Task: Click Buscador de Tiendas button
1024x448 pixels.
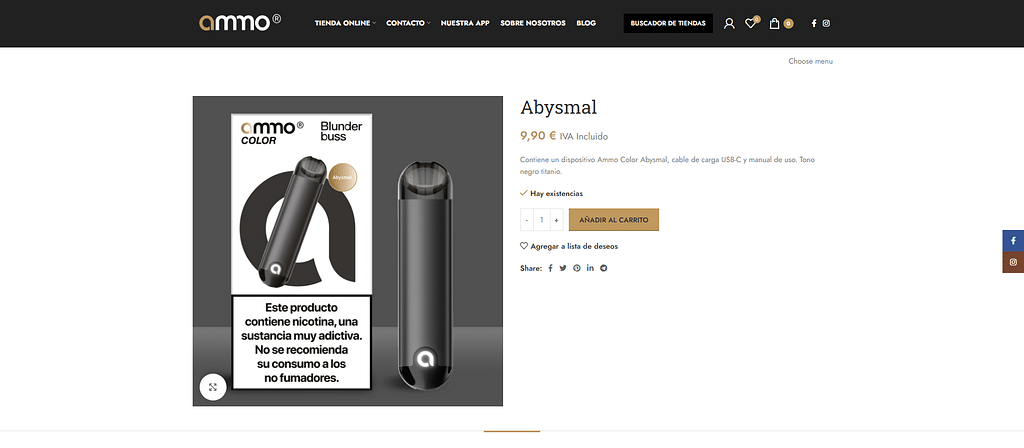Action: click(x=668, y=24)
